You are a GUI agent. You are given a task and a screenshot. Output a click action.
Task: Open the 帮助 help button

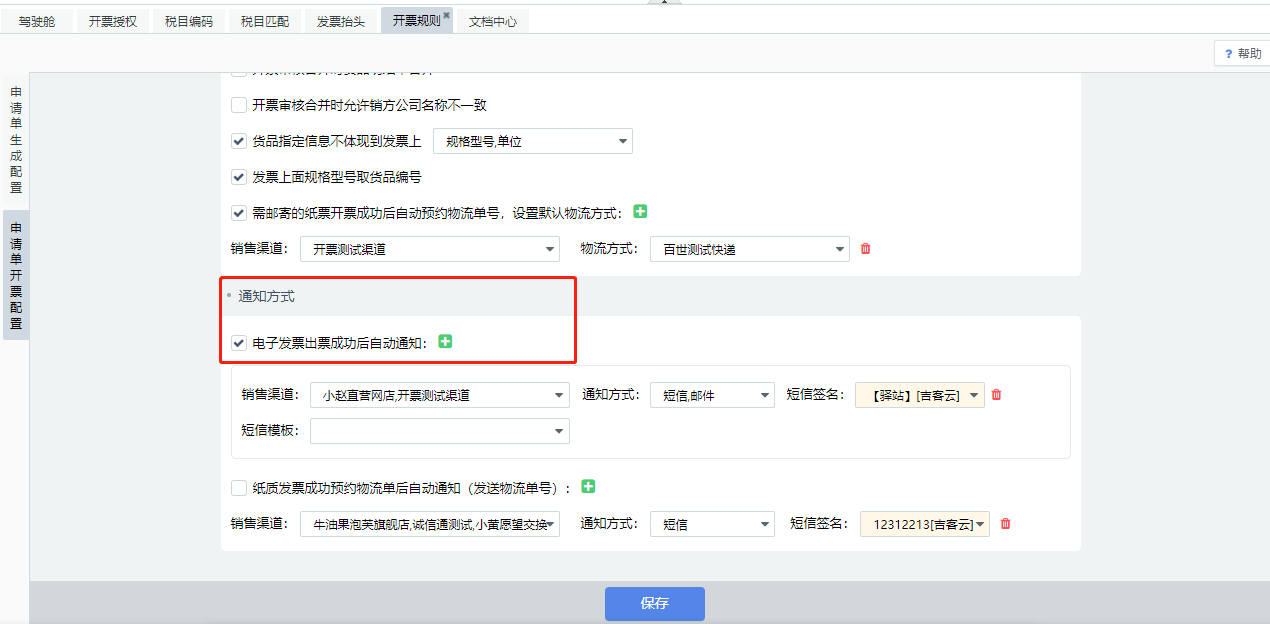[1240, 54]
